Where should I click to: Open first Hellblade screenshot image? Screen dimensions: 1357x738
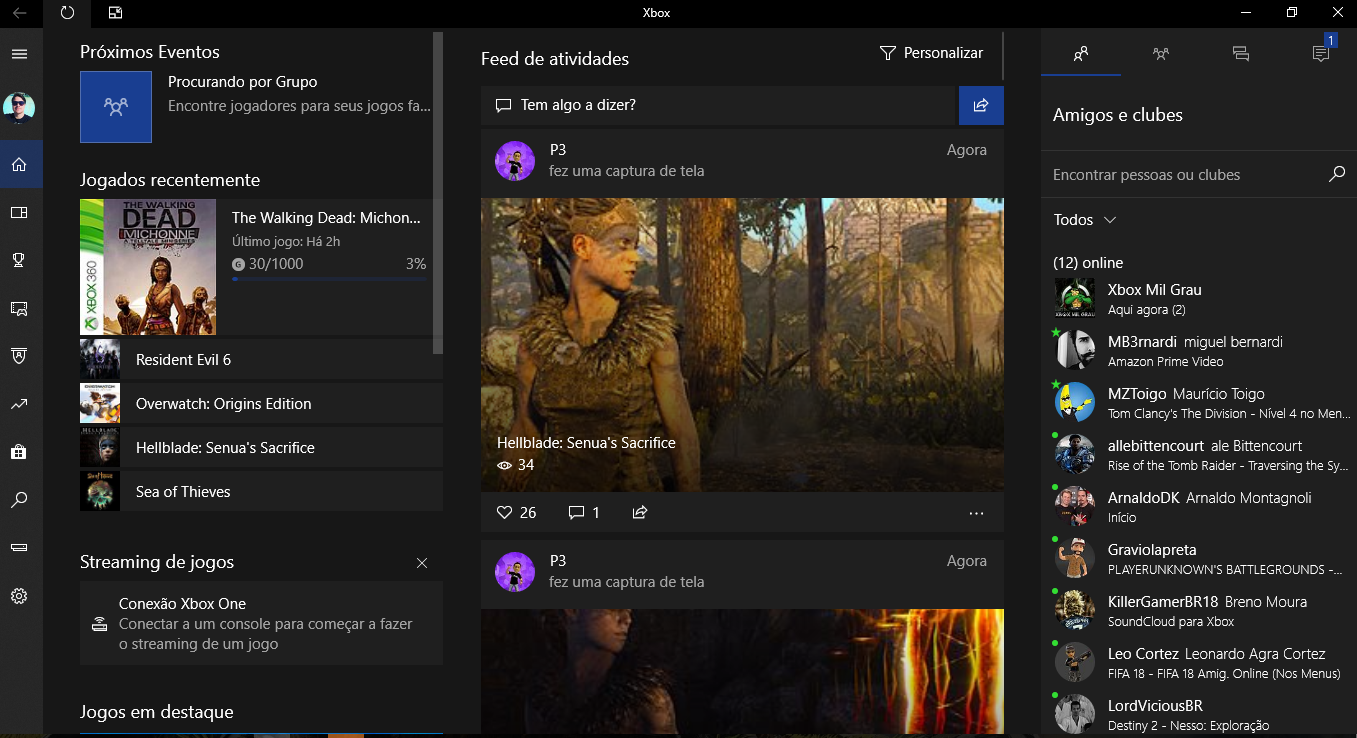point(742,344)
